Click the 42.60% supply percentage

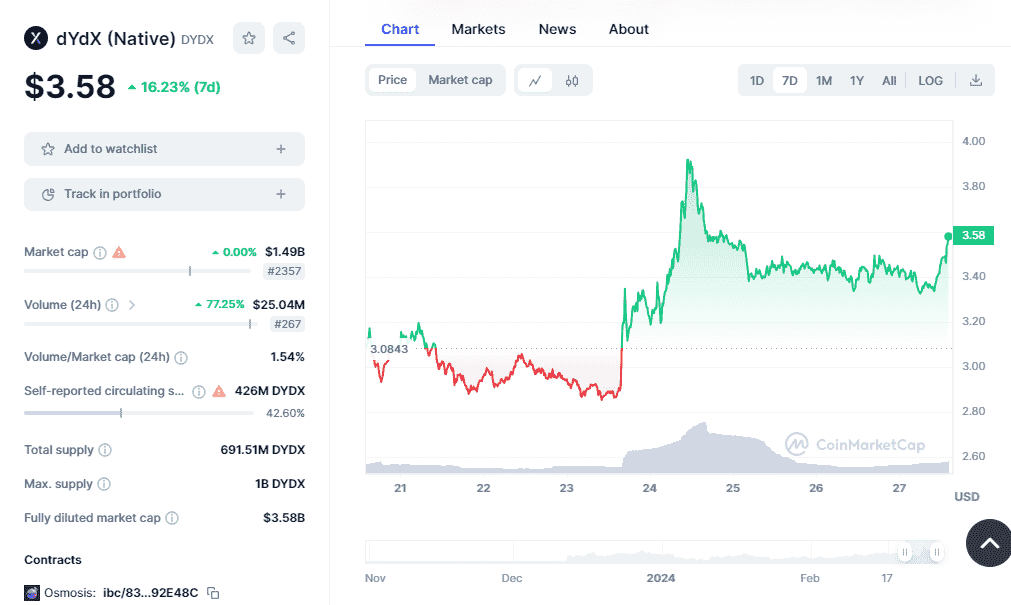(x=285, y=413)
